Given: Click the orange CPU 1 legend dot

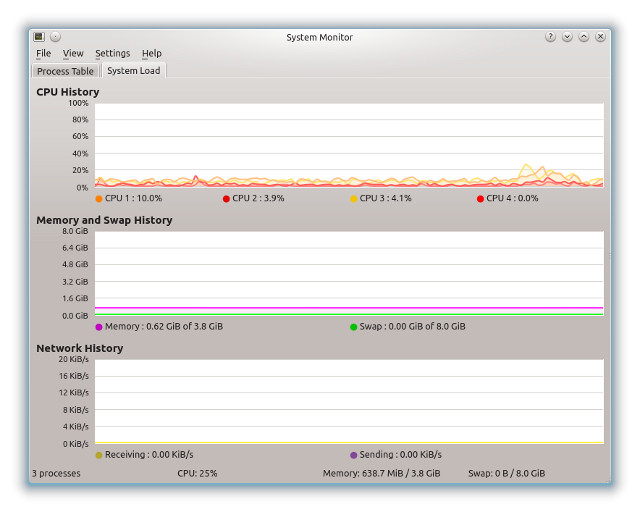Looking at the screenshot, I should (x=99, y=199).
